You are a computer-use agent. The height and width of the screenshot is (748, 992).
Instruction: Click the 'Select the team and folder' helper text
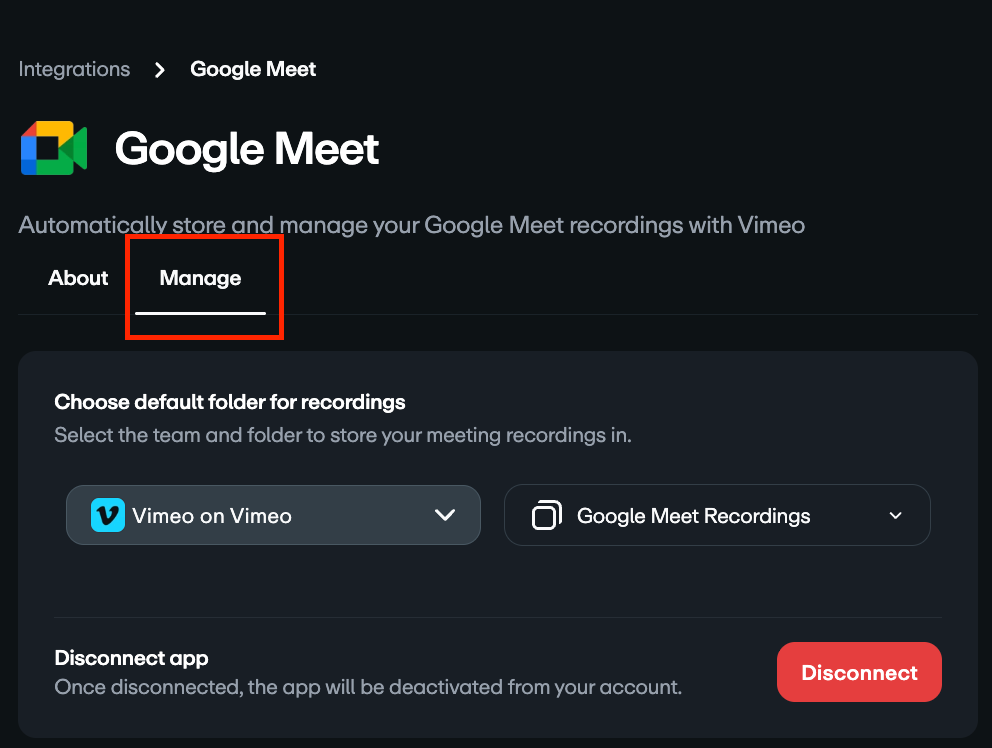342,435
